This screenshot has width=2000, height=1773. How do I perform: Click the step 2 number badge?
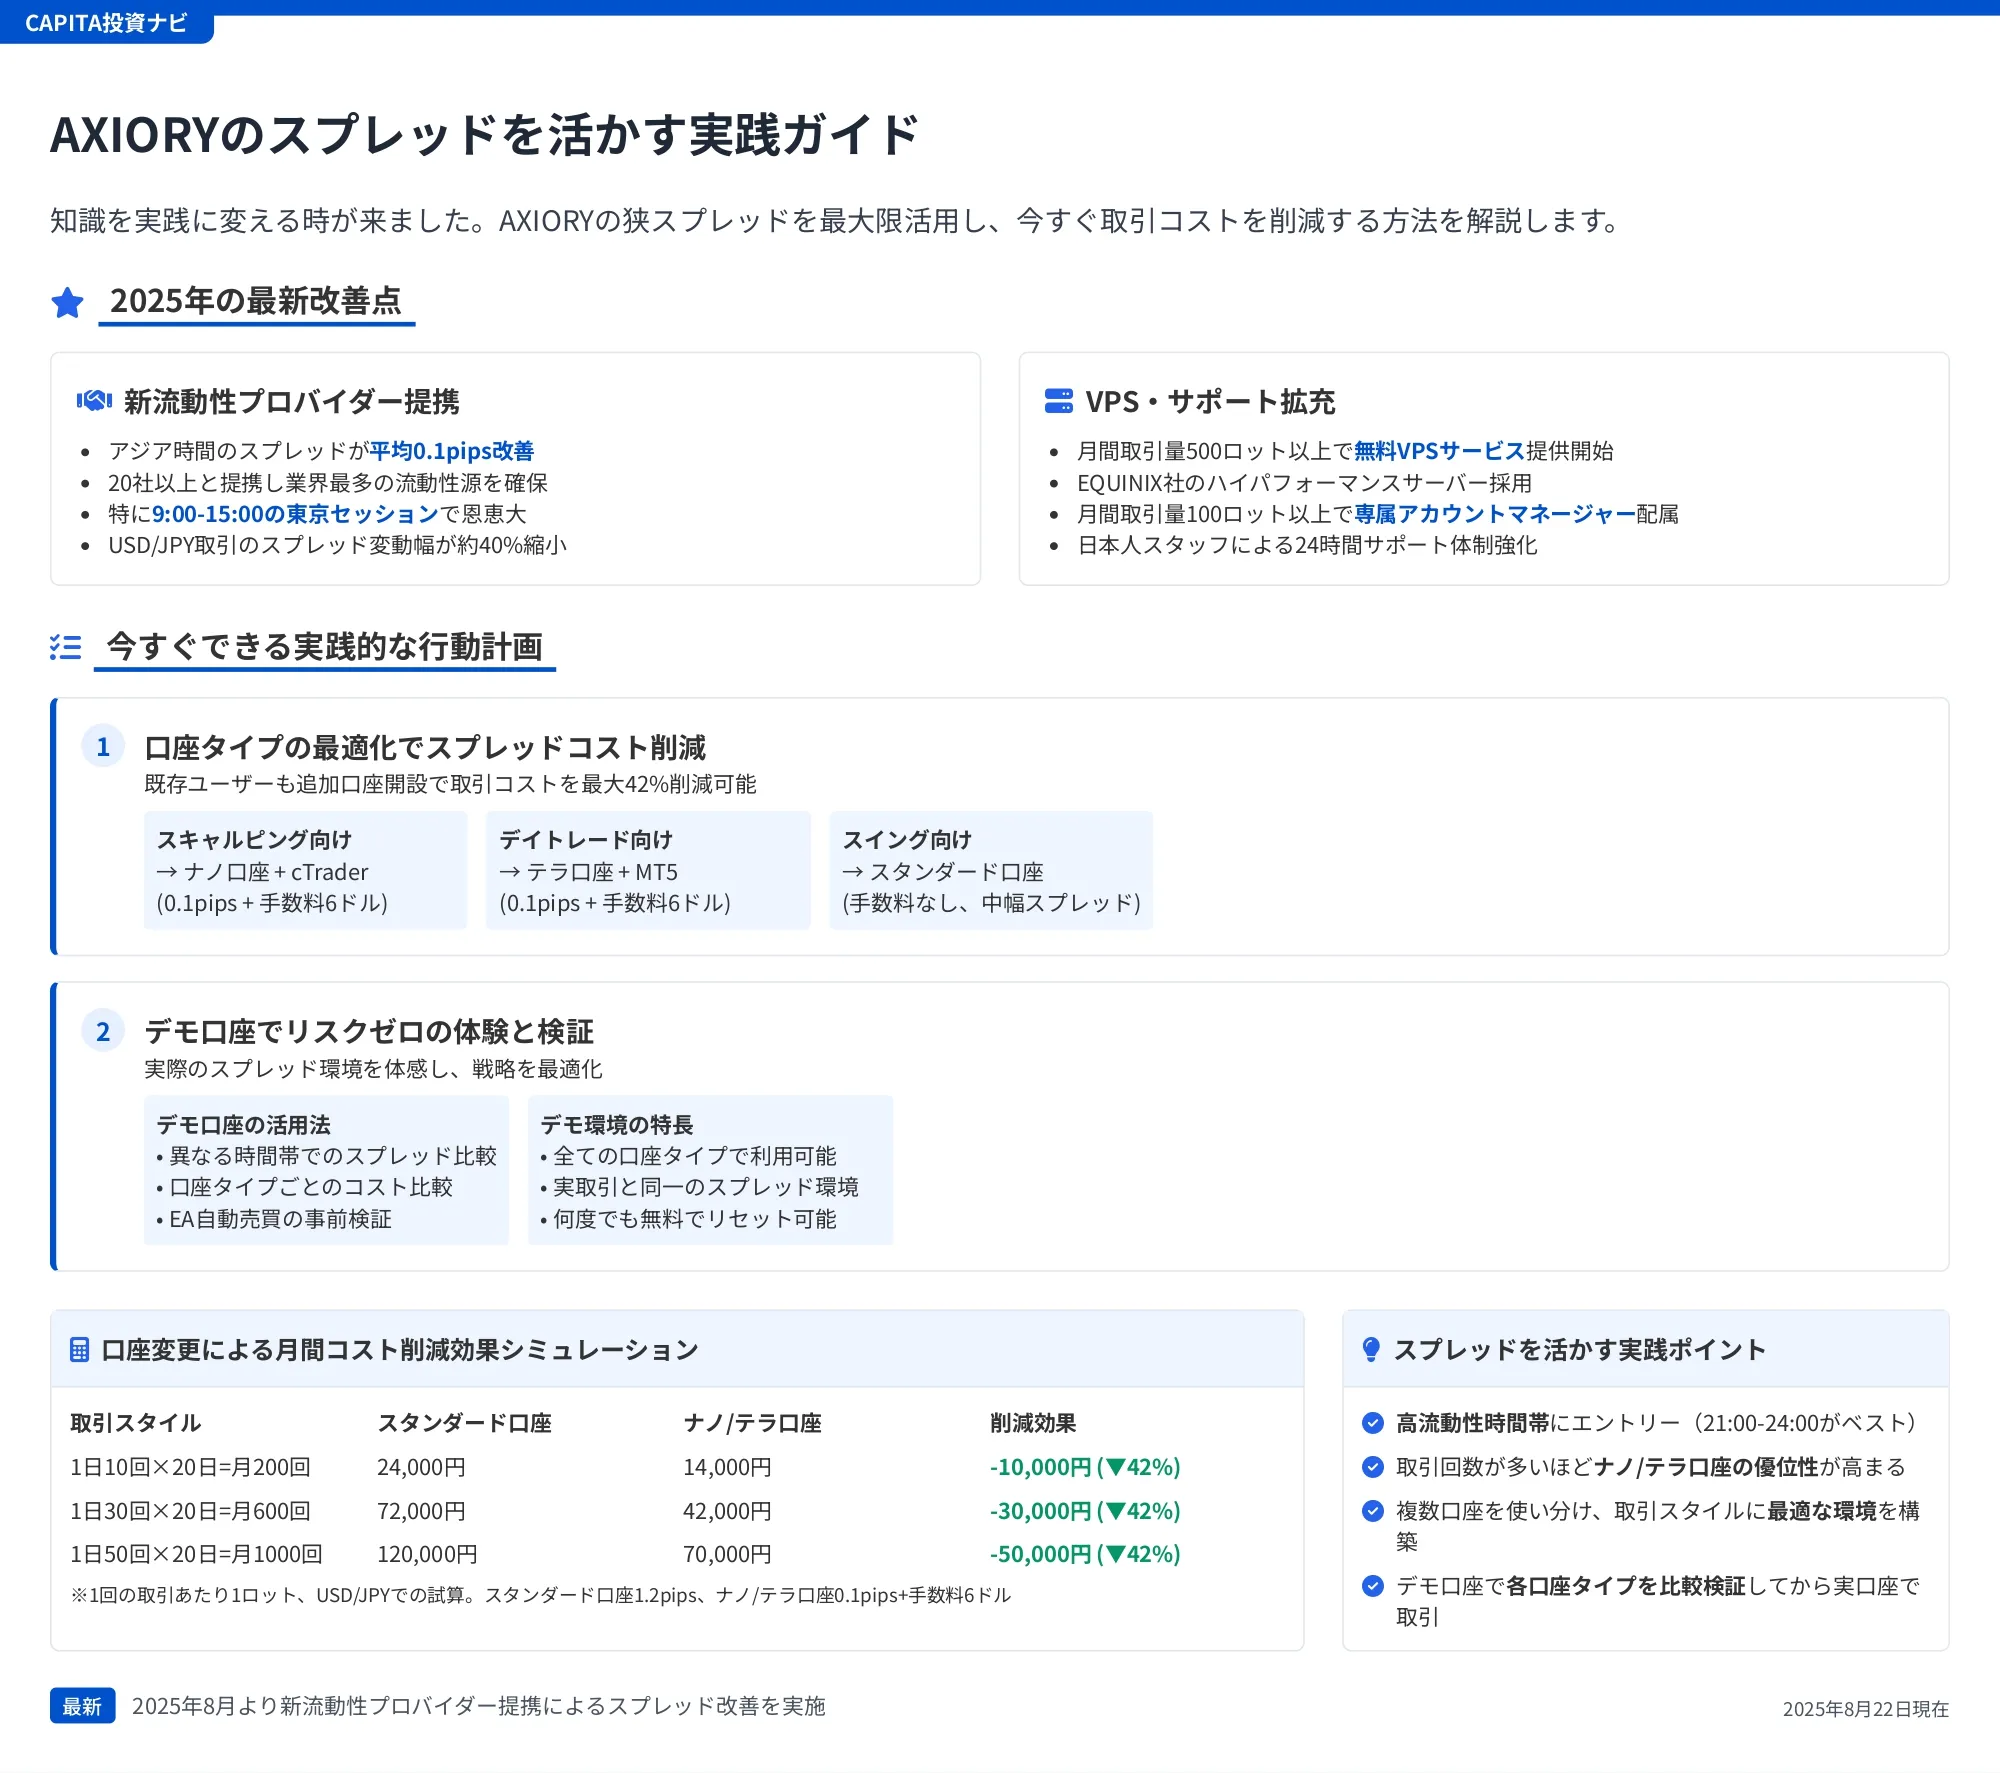[103, 1032]
